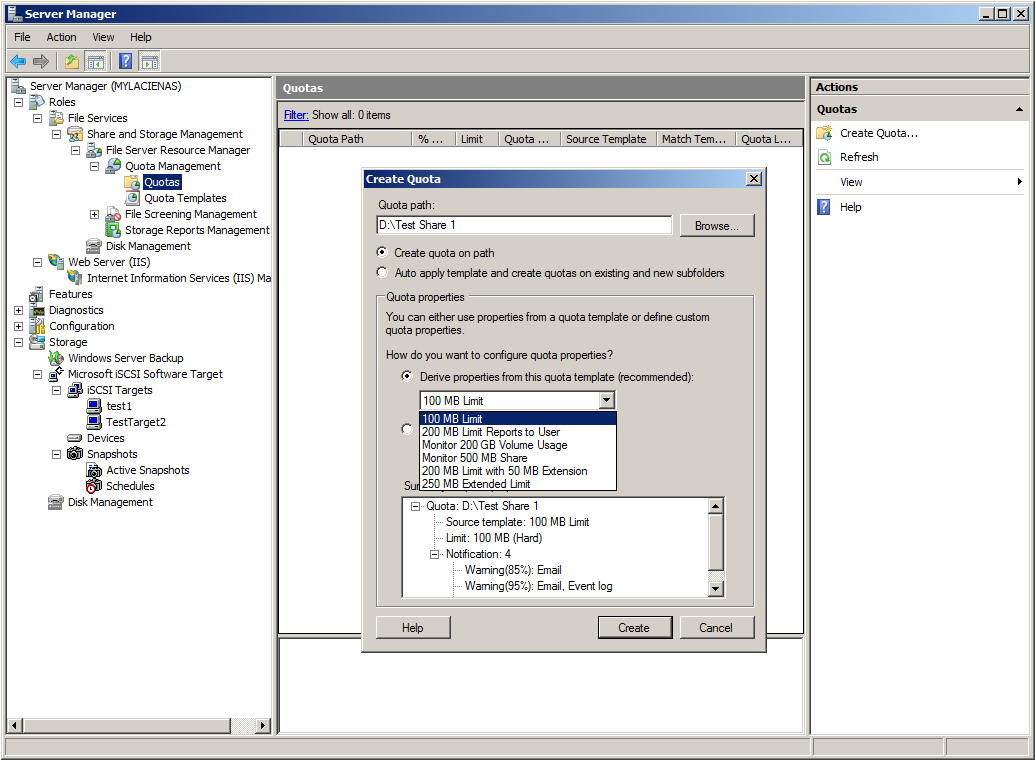Click the Diagnostics node icon
Viewport: 1035px width, 760px height.
click(x=38, y=310)
